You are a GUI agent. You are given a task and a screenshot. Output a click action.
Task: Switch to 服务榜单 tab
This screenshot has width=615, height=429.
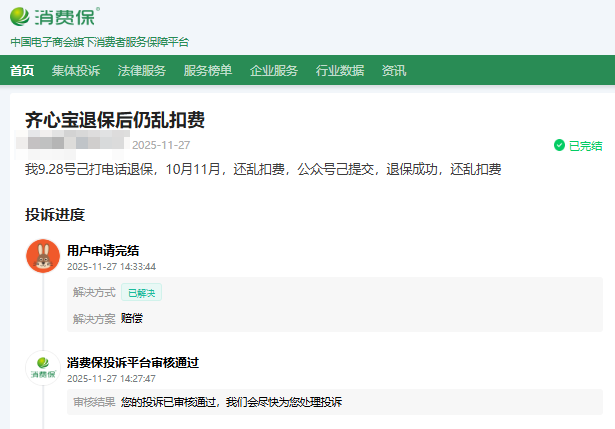click(x=208, y=70)
